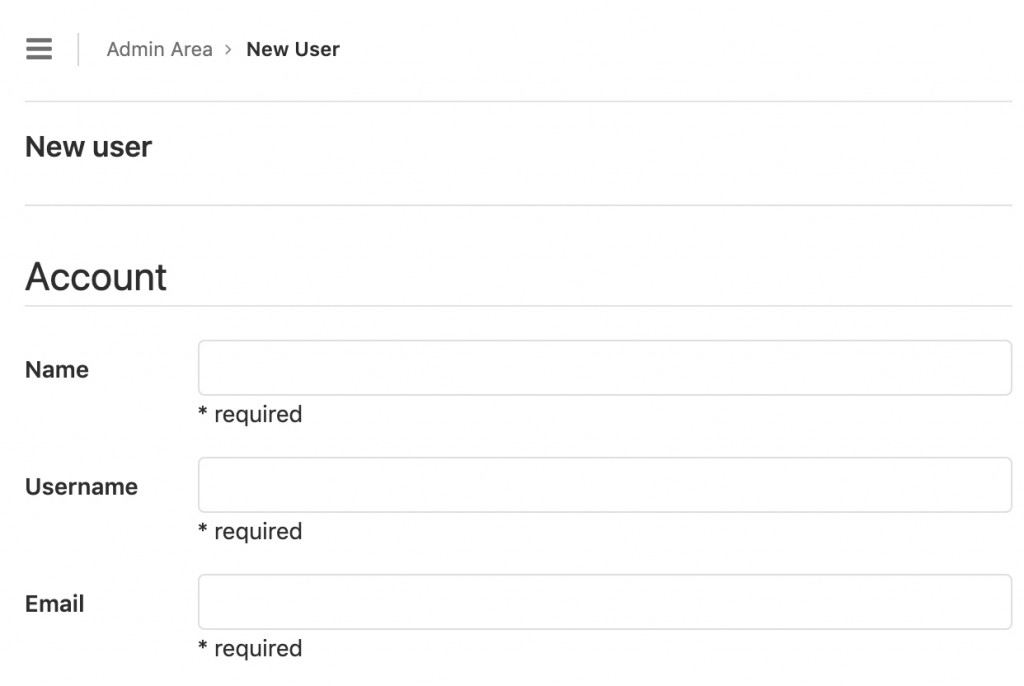
Task: Click the Name field label
Action: pos(57,370)
